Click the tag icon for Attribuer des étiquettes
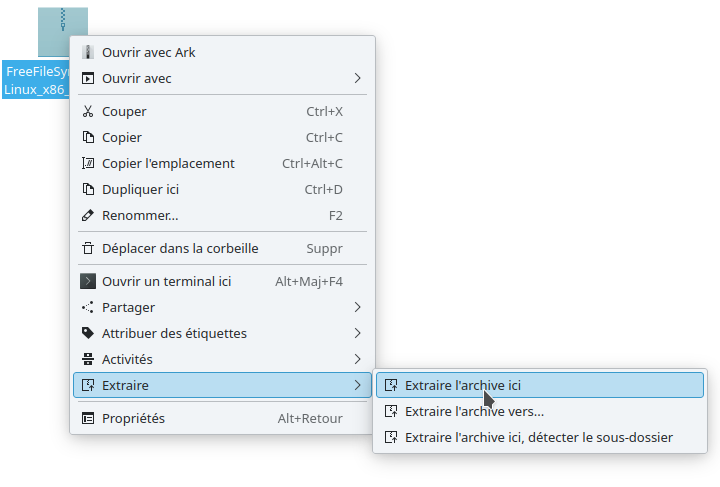 pos(88,334)
